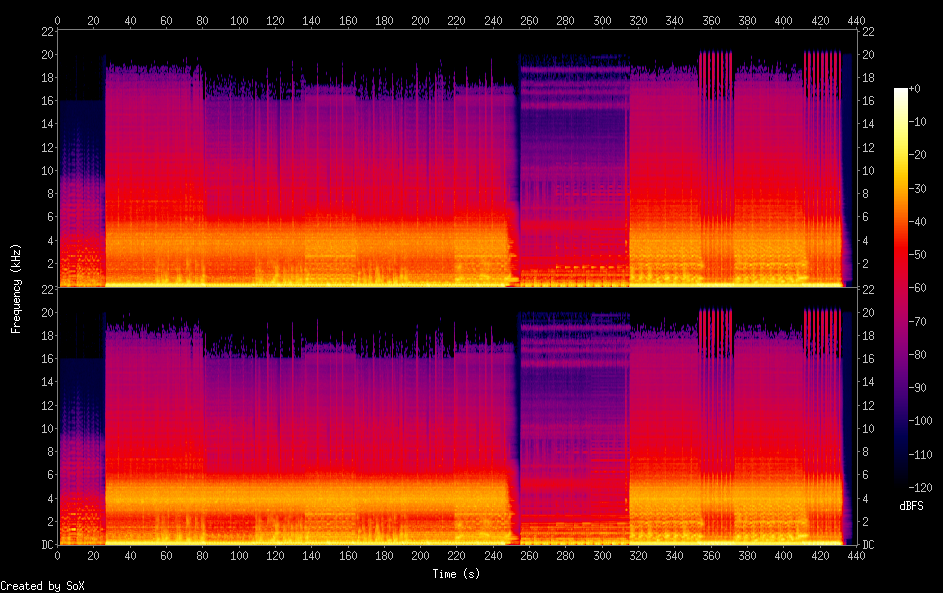Select the "-10" color scale label

[x=918, y=121]
